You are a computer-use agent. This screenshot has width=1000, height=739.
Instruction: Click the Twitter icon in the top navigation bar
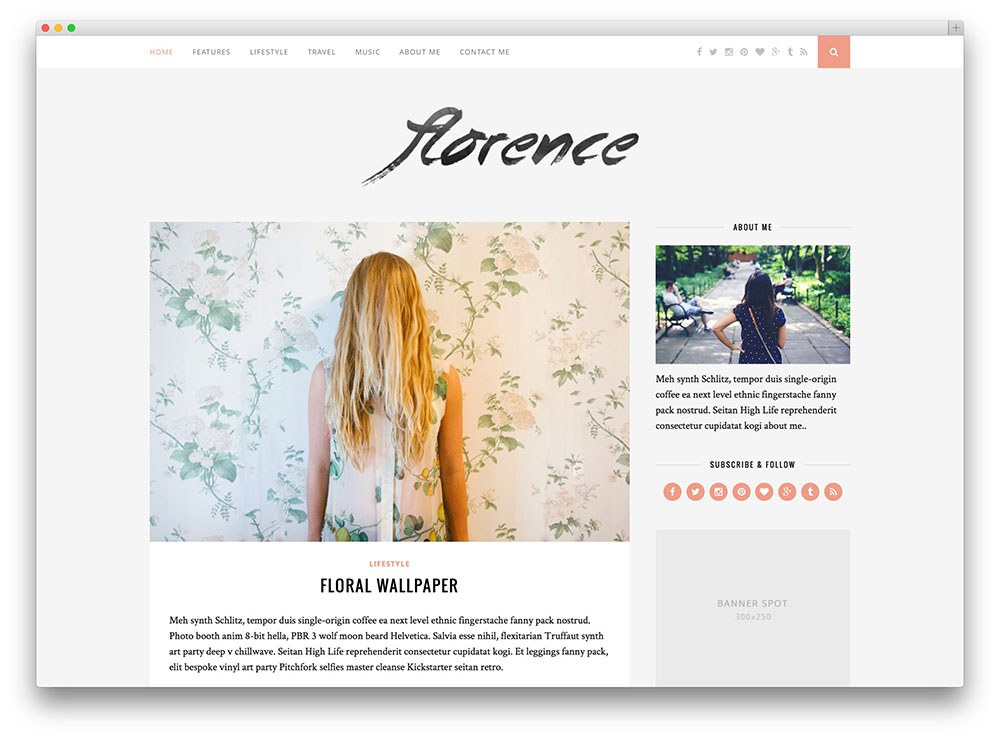point(713,52)
